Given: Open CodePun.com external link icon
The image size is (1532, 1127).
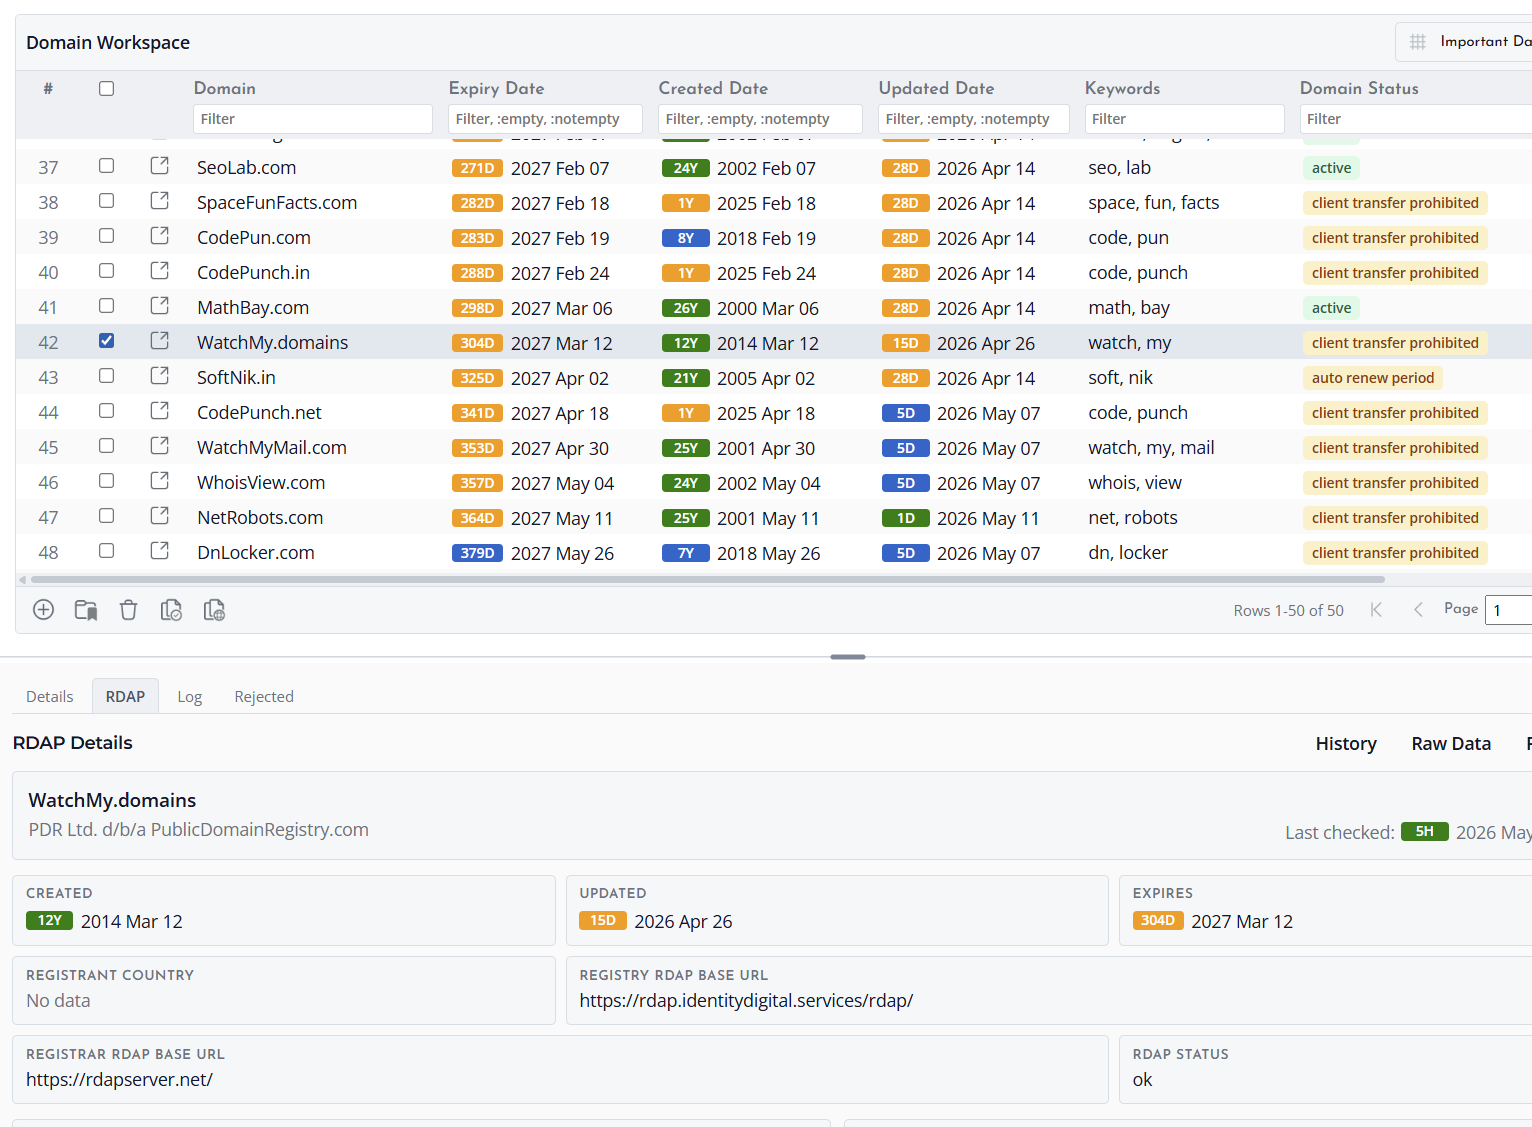Looking at the screenshot, I should click(159, 236).
